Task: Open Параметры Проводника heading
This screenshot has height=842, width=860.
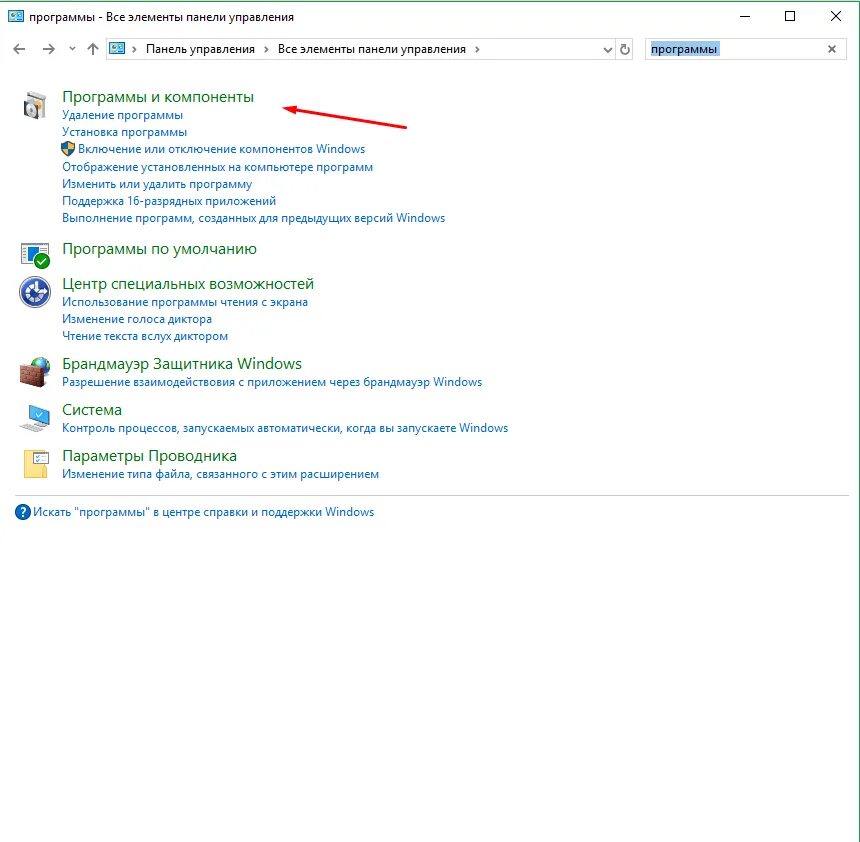Action: tap(149, 456)
